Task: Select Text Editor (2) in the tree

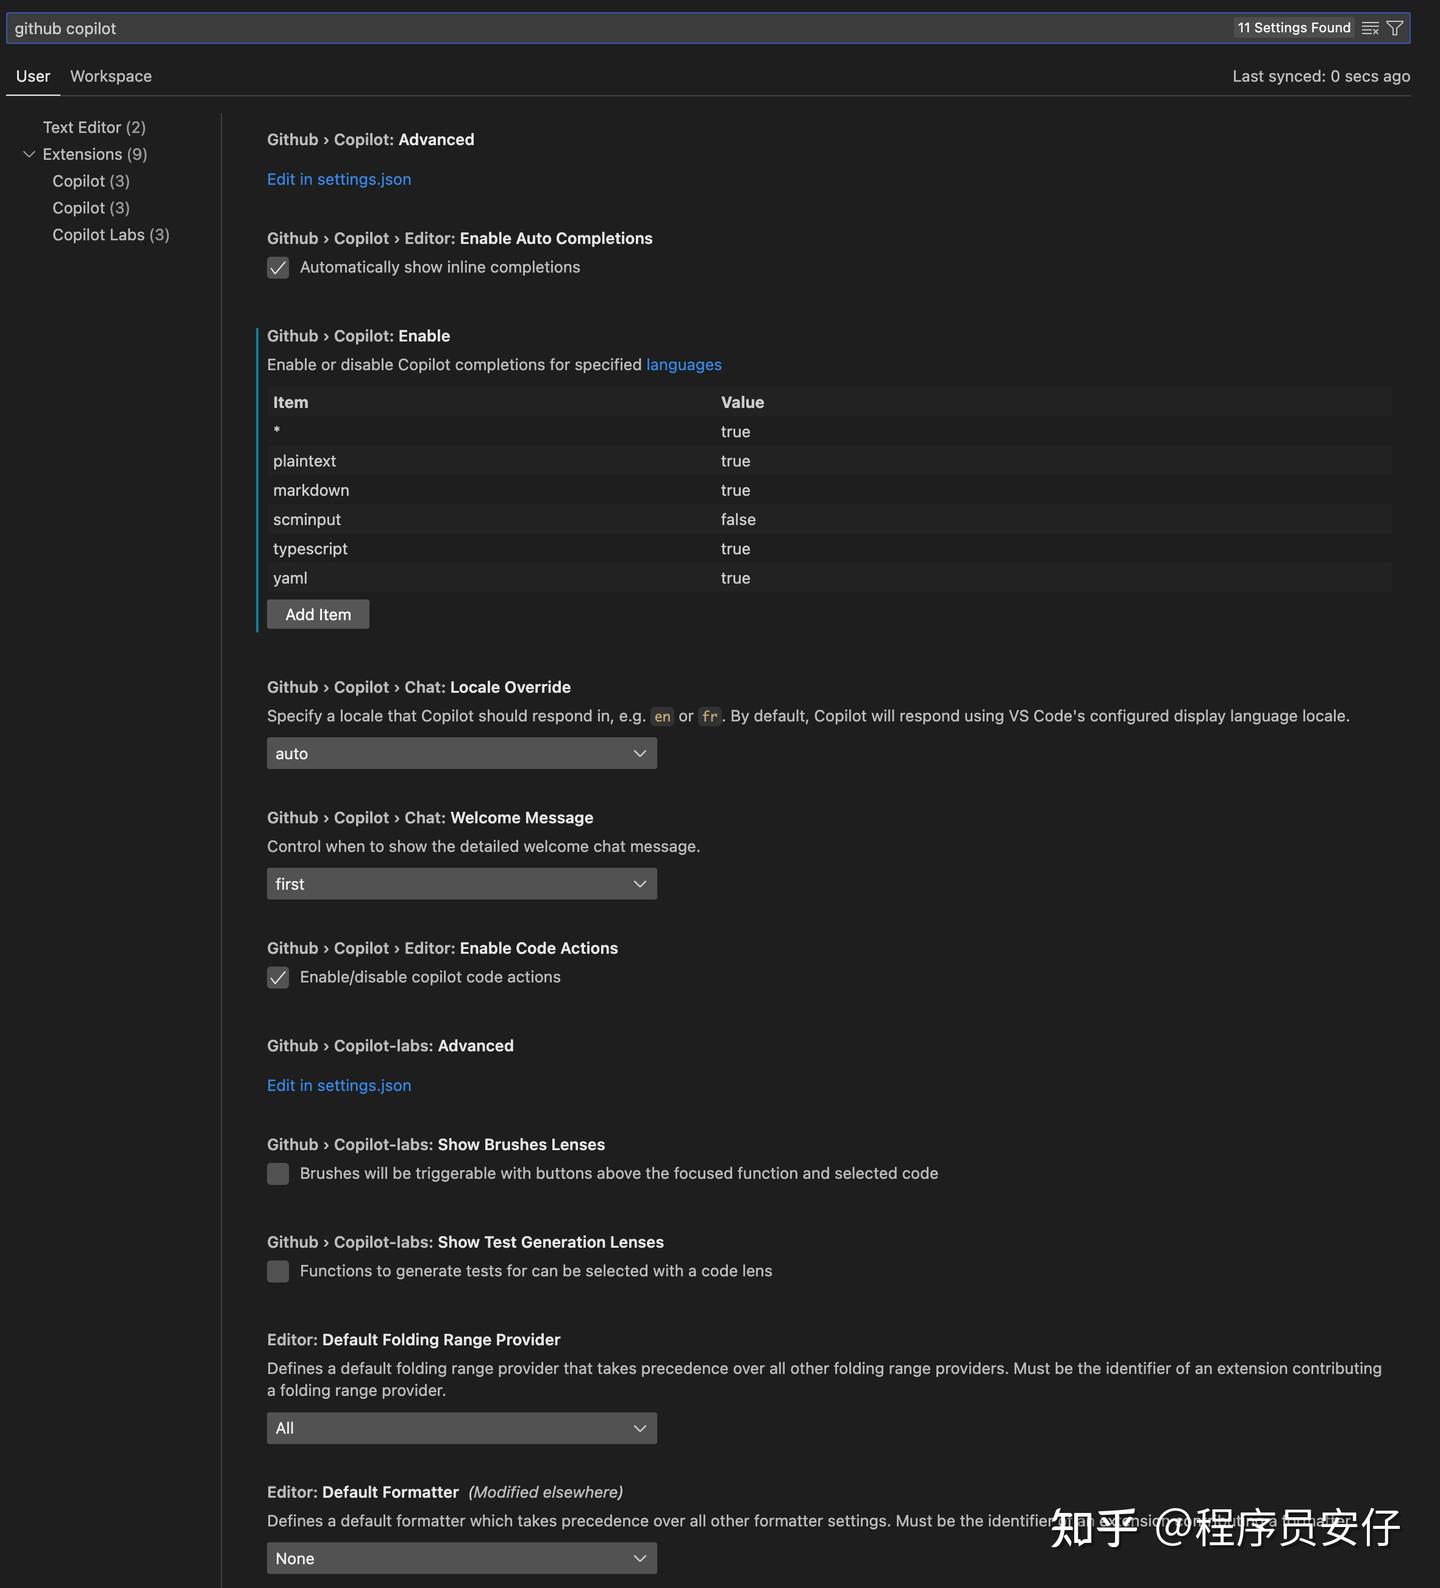Action: click(x=94, y=127)
